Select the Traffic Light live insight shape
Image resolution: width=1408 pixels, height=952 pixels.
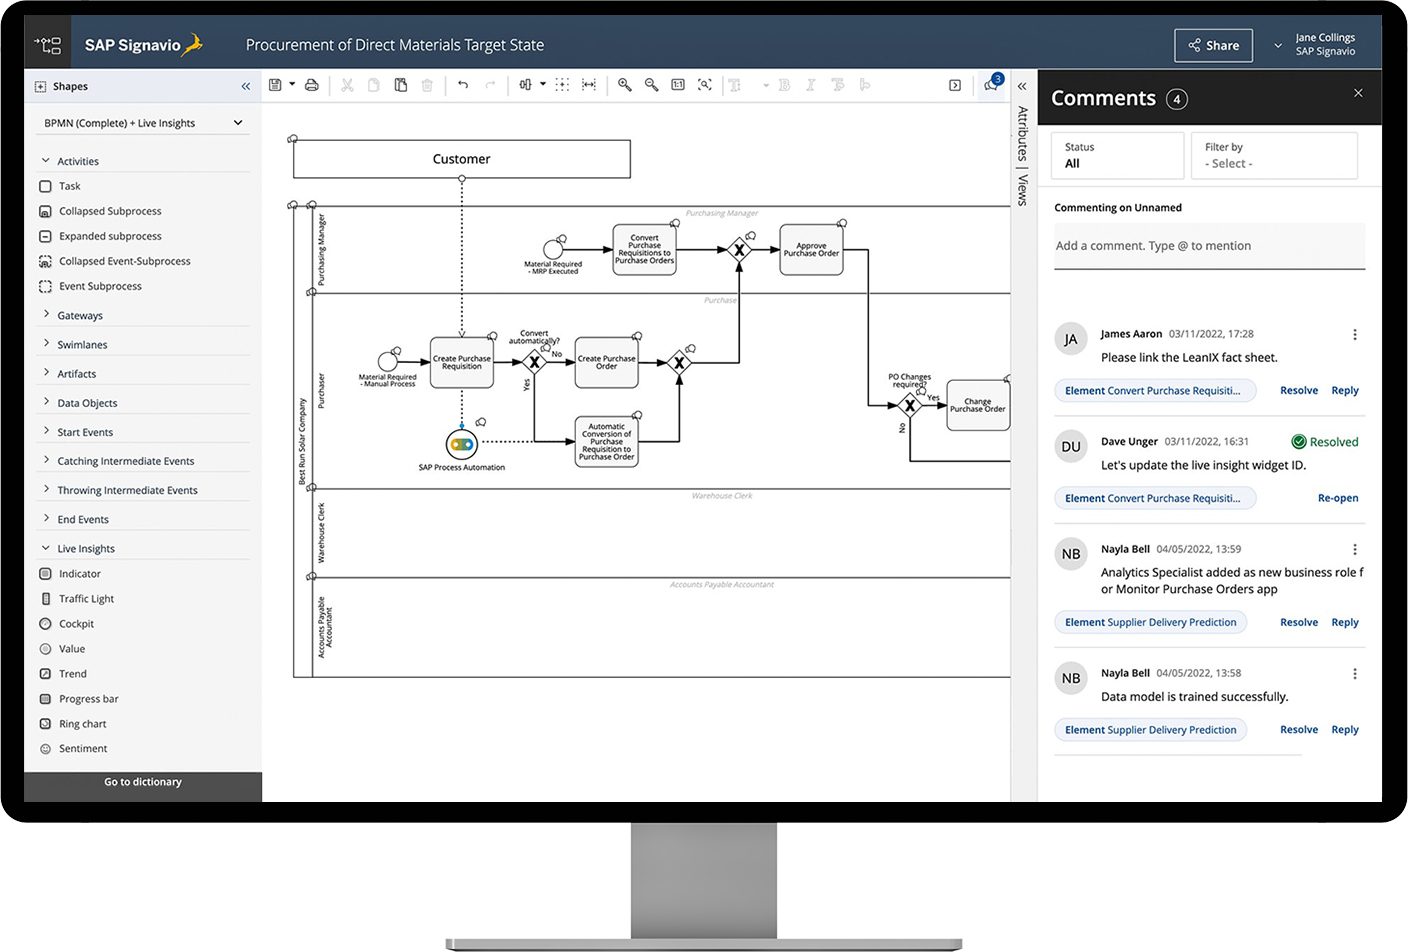pos(86,599)
